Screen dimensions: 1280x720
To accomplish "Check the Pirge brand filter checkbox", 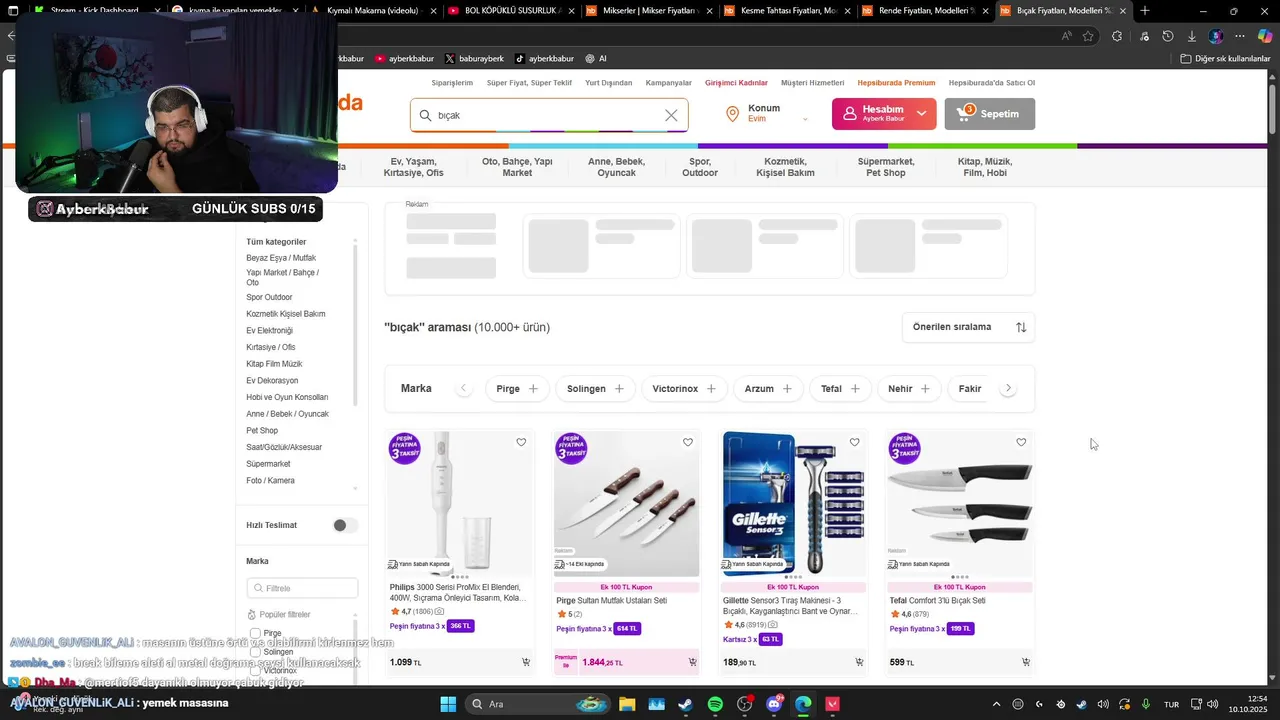I will coord(255,633).
